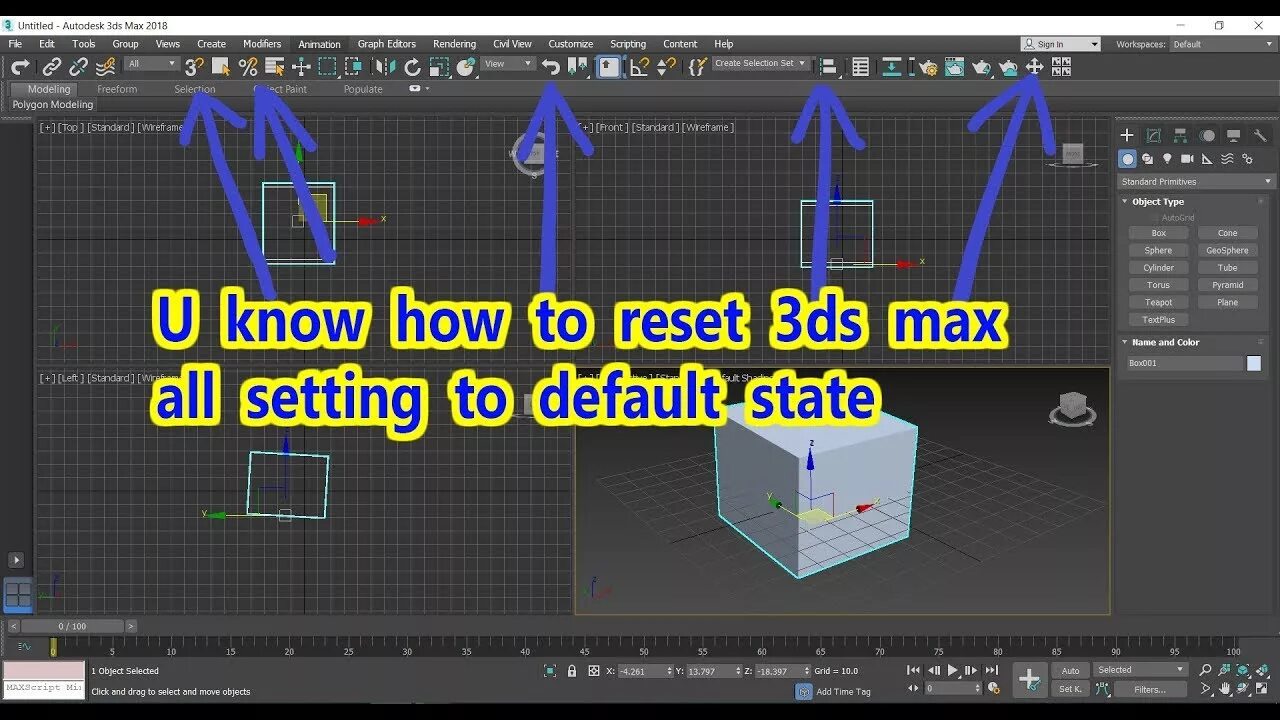
Task: Open the Animation menu
Action: coord(319,44)
